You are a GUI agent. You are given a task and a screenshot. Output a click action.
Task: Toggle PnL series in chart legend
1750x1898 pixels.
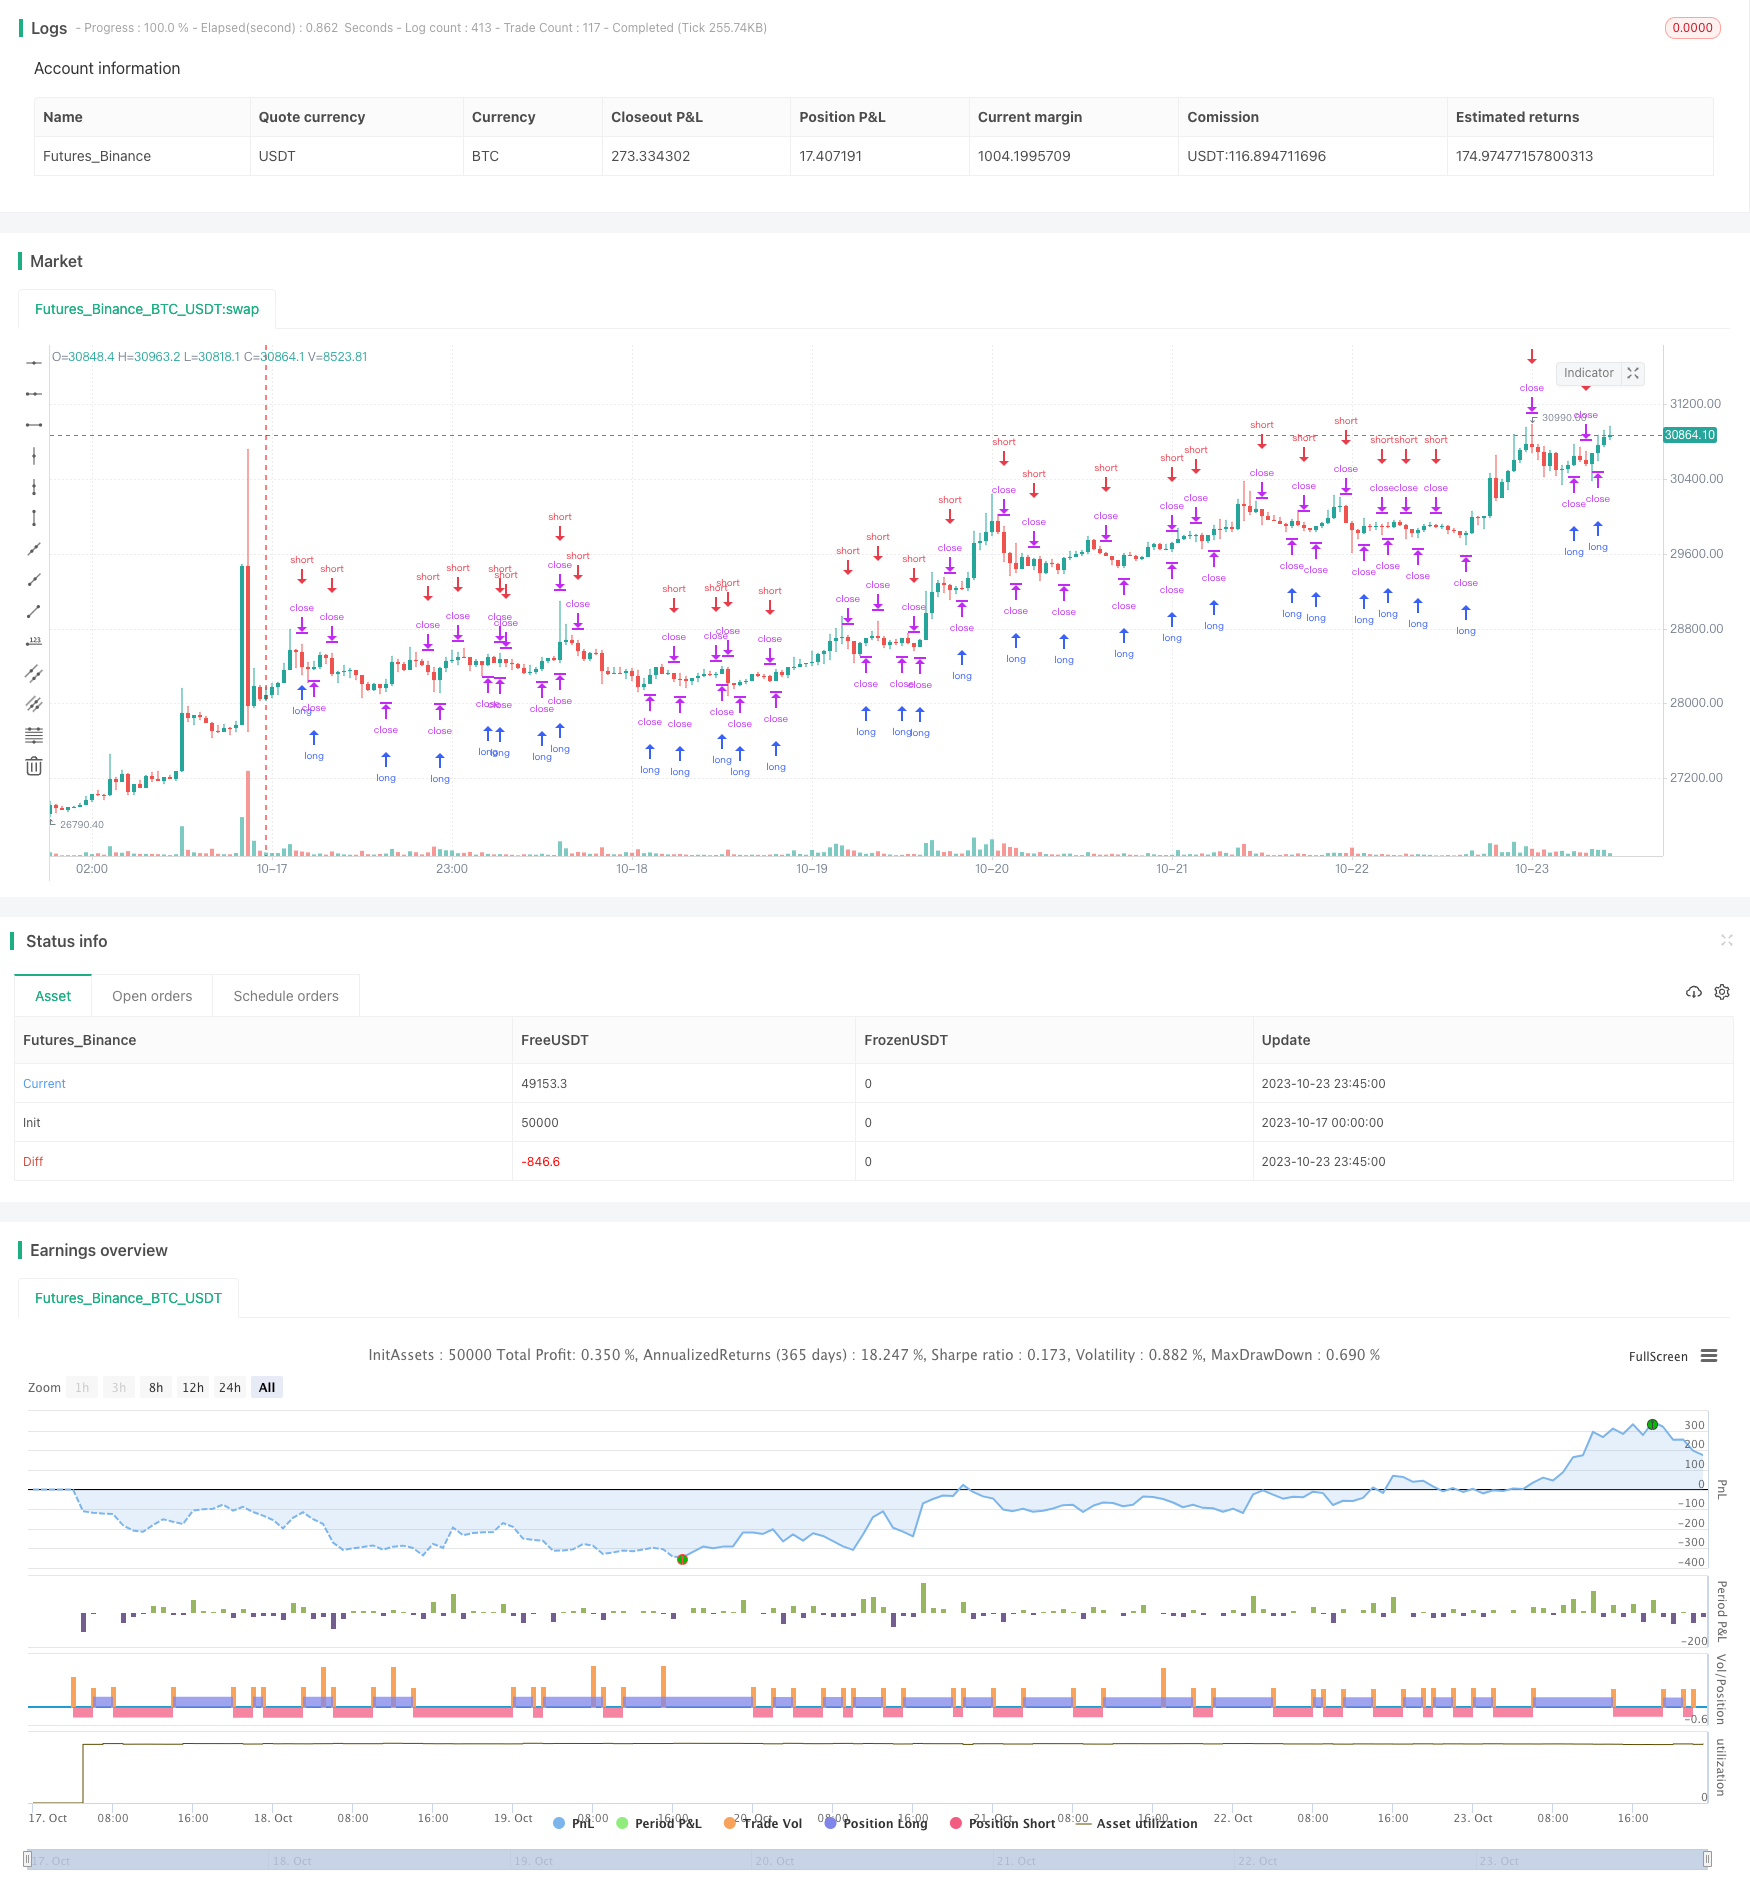(573, 1823)
